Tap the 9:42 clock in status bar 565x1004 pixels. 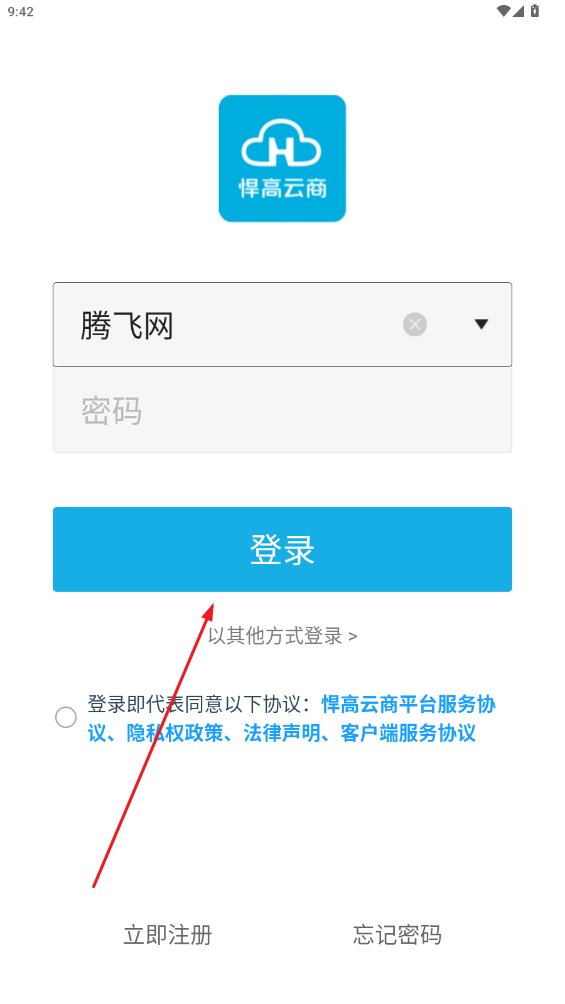click(x=20, y=12)
